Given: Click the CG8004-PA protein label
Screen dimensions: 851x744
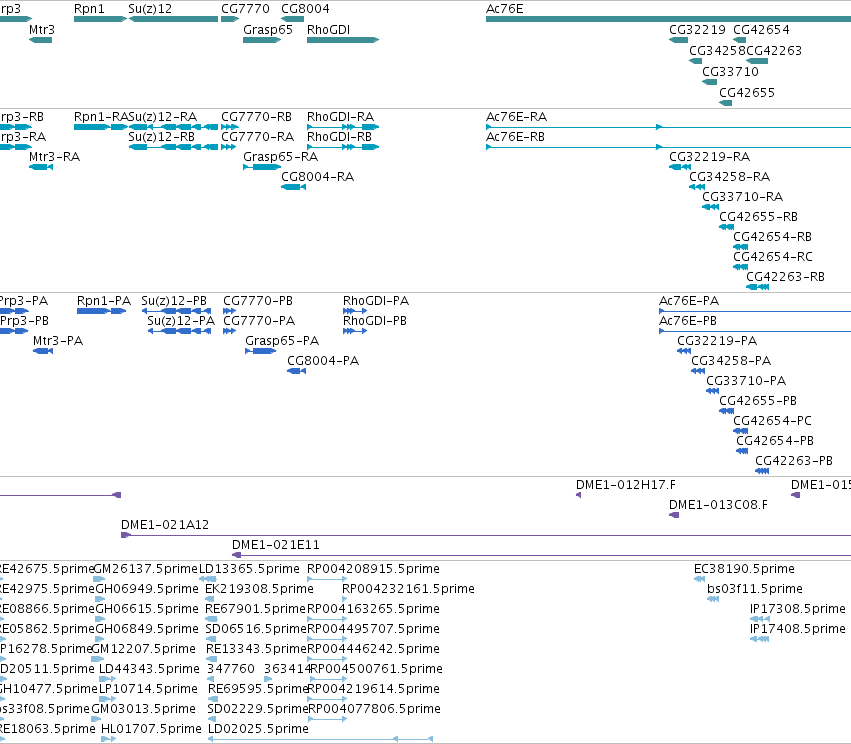Looking at the screenshot, I should click(x=323, y=361).
